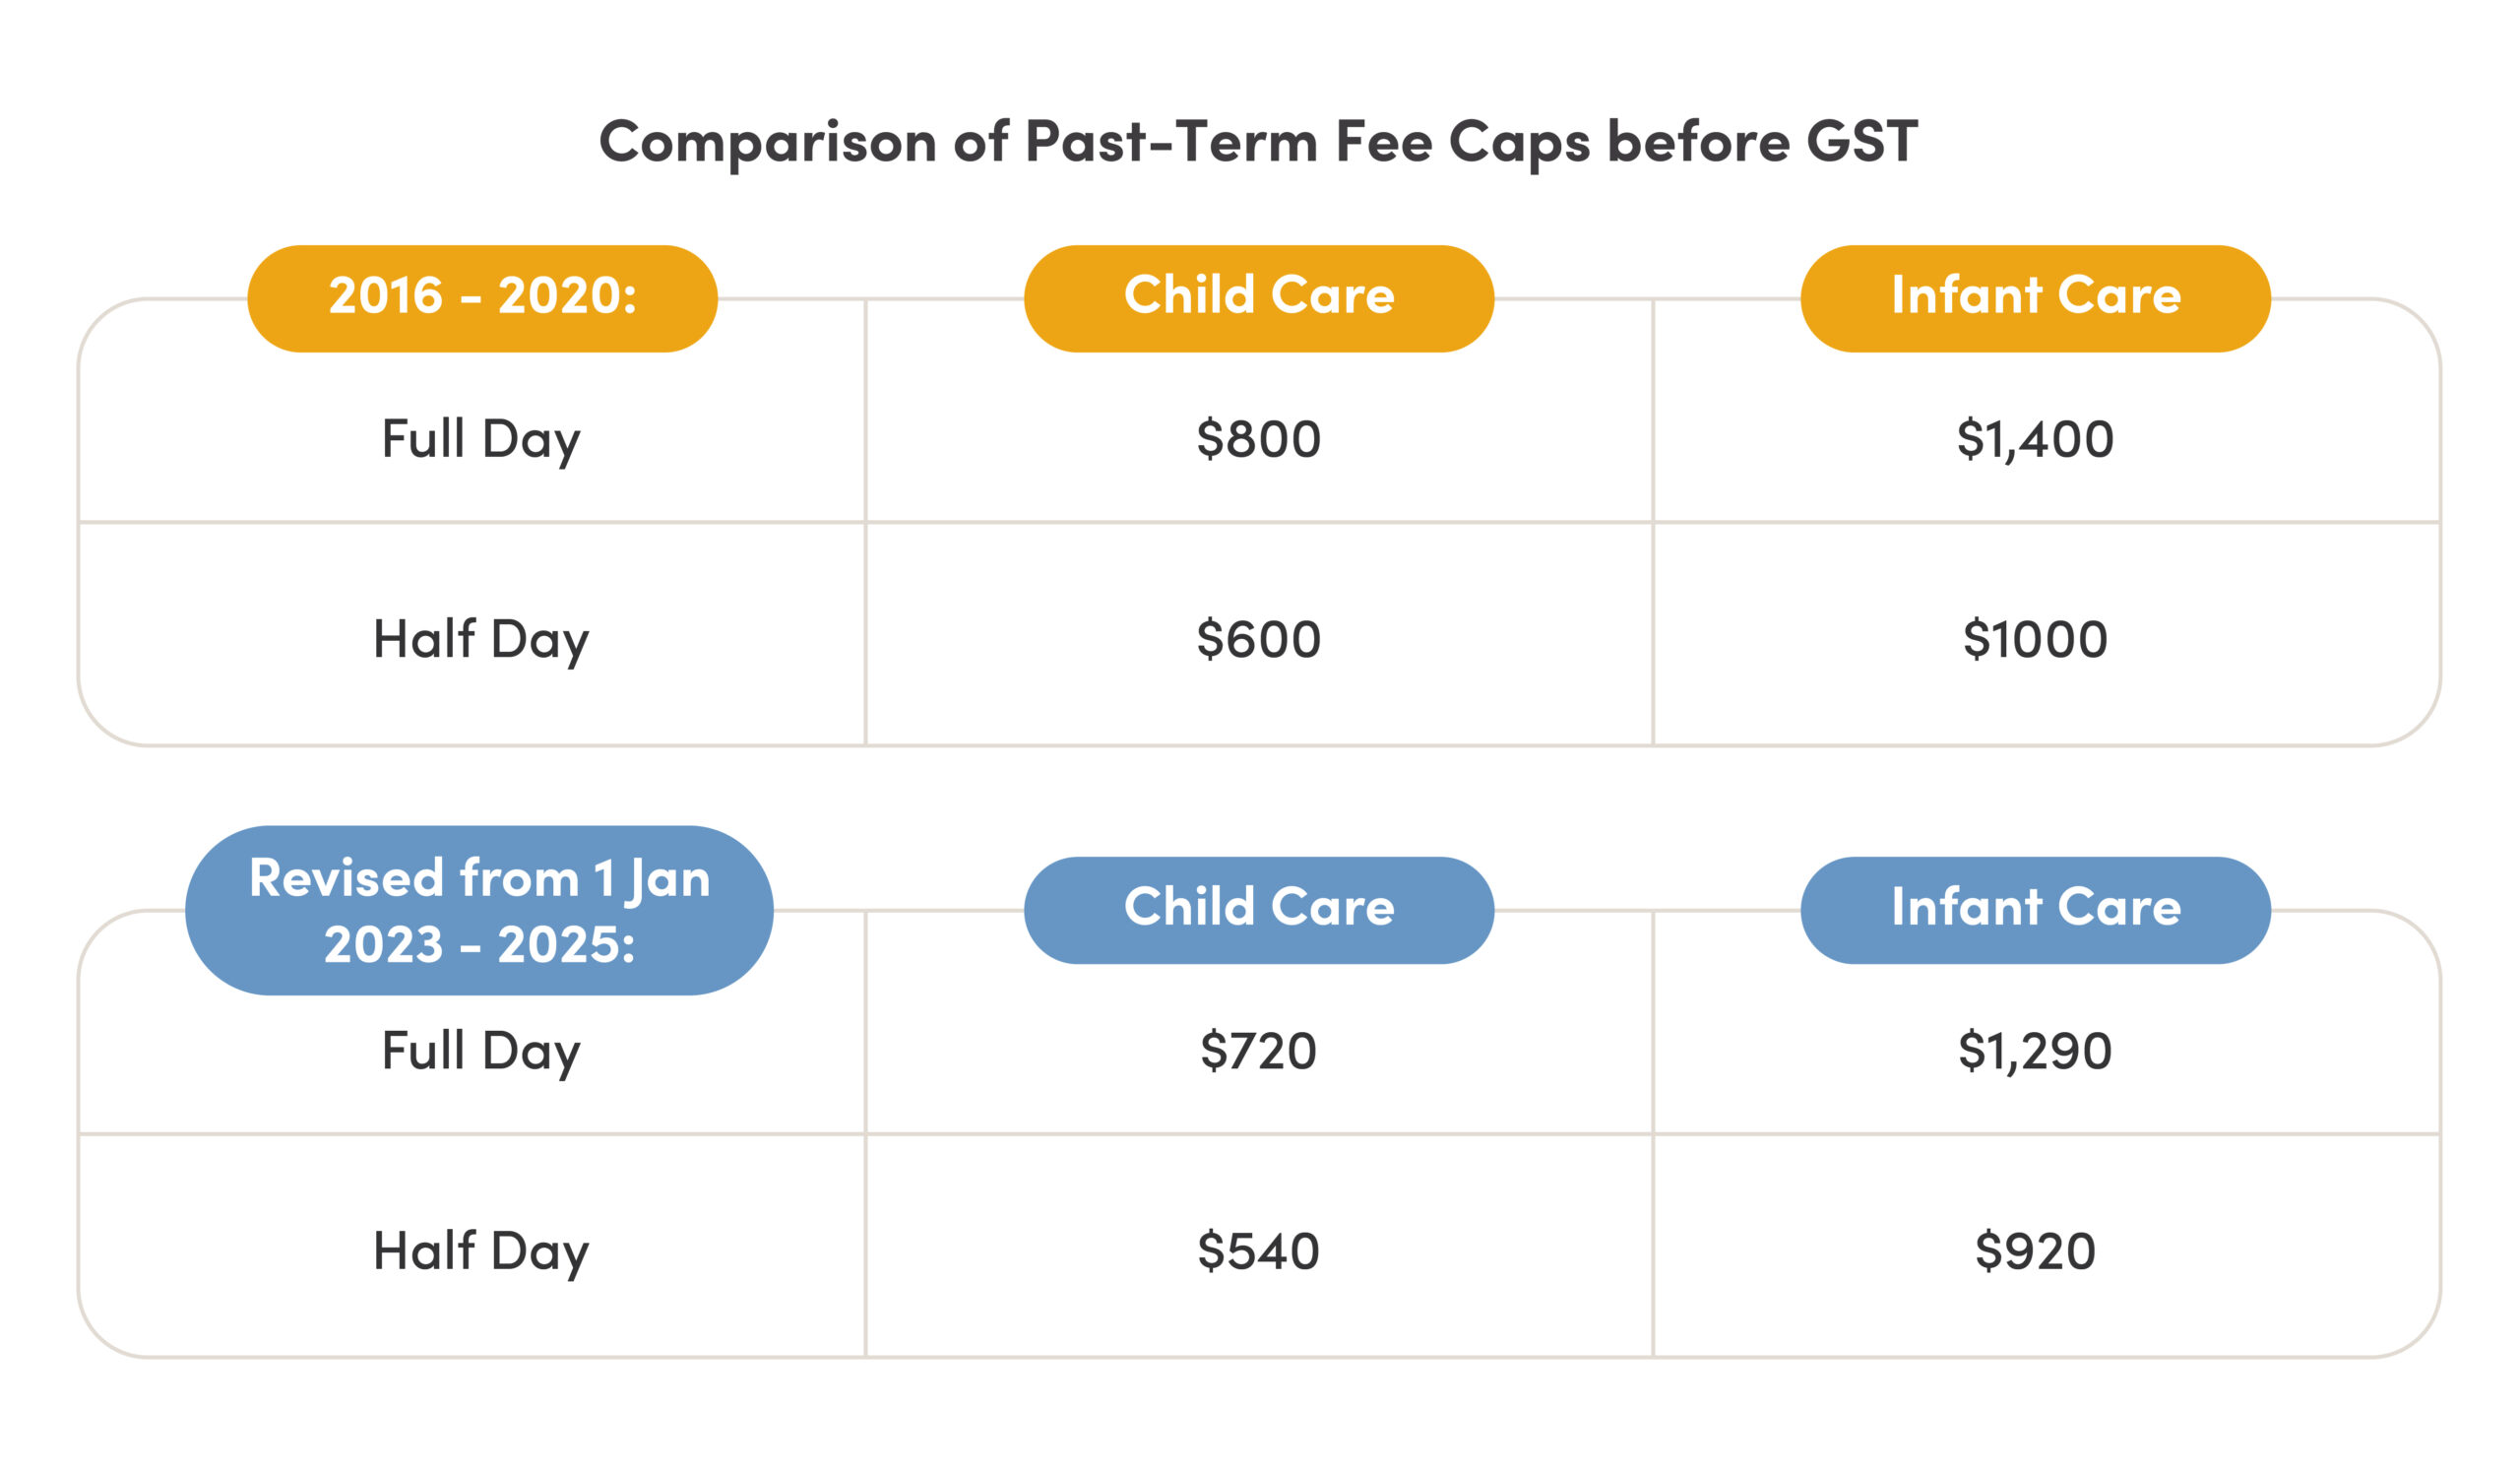Click the $1,290 revised infant care value
Image resolution: width=2520 pixels, height=1474 pixels.
click(x=2035, y=1051)
